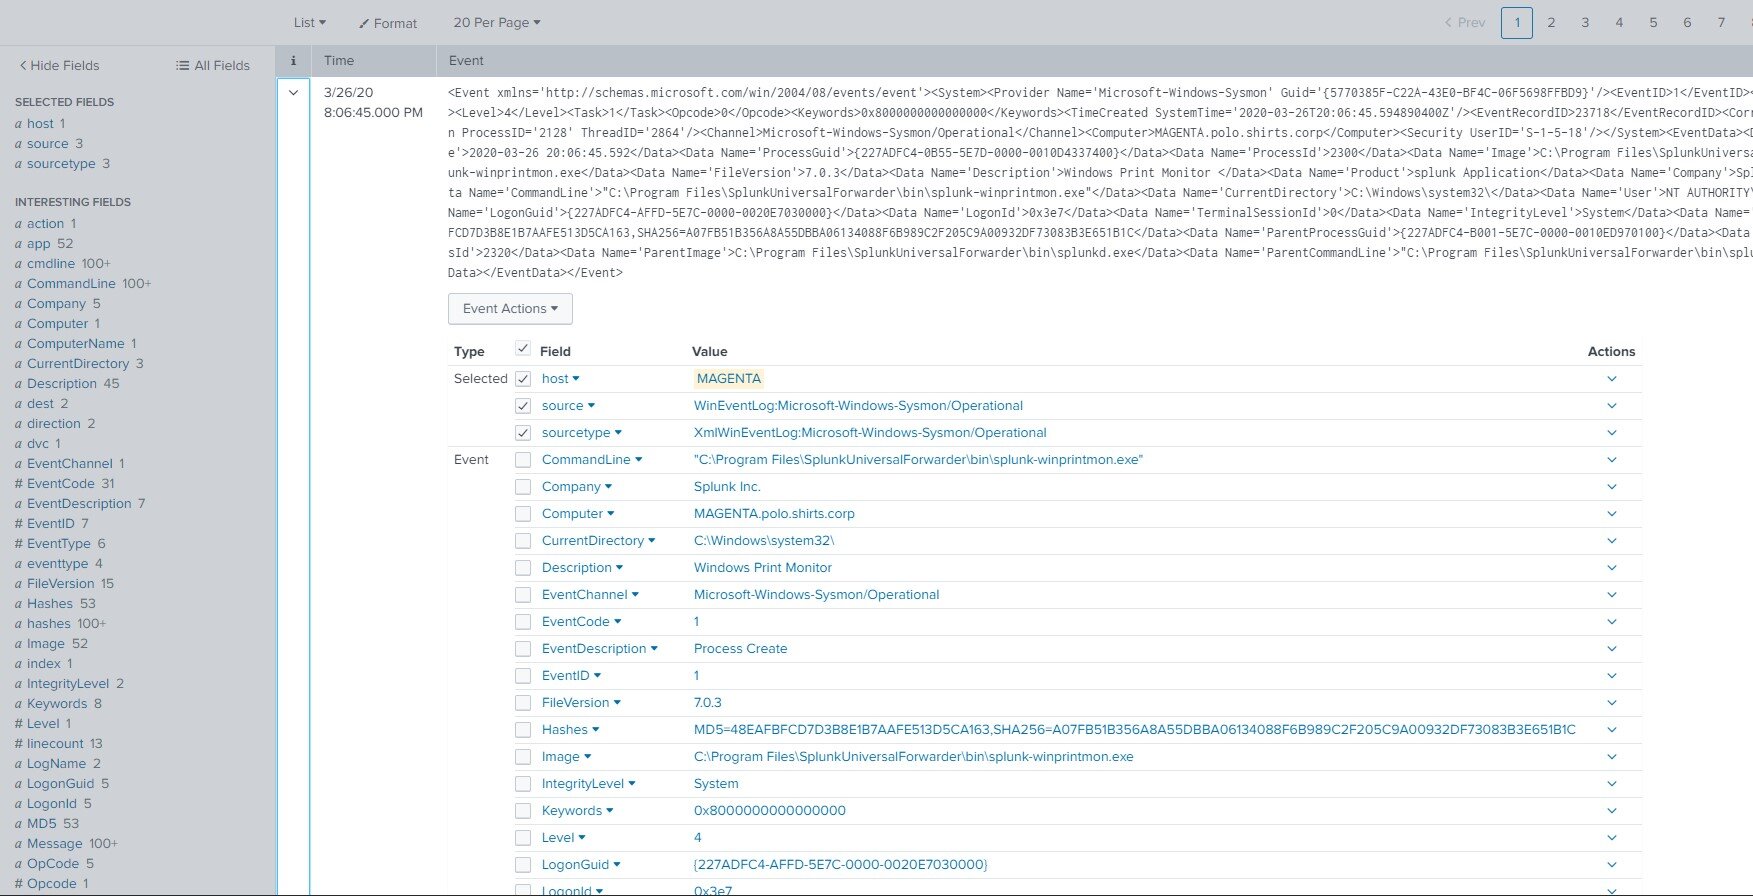
Task: Open the sourcetype field dropdown
Action: click(x=581, y=433)
